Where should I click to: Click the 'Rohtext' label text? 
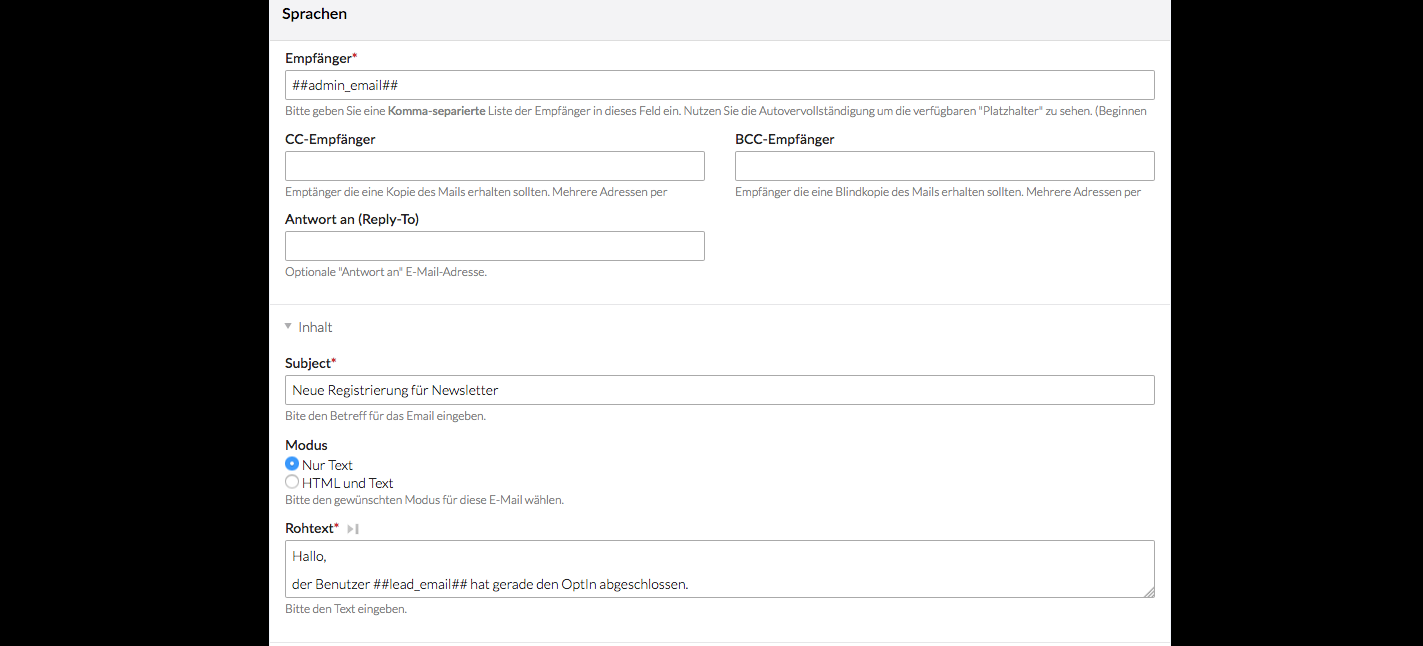tap(308, 528)
